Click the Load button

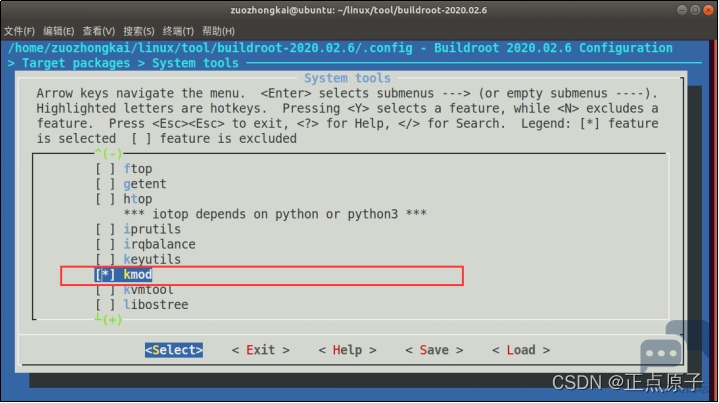coord(521,350)
